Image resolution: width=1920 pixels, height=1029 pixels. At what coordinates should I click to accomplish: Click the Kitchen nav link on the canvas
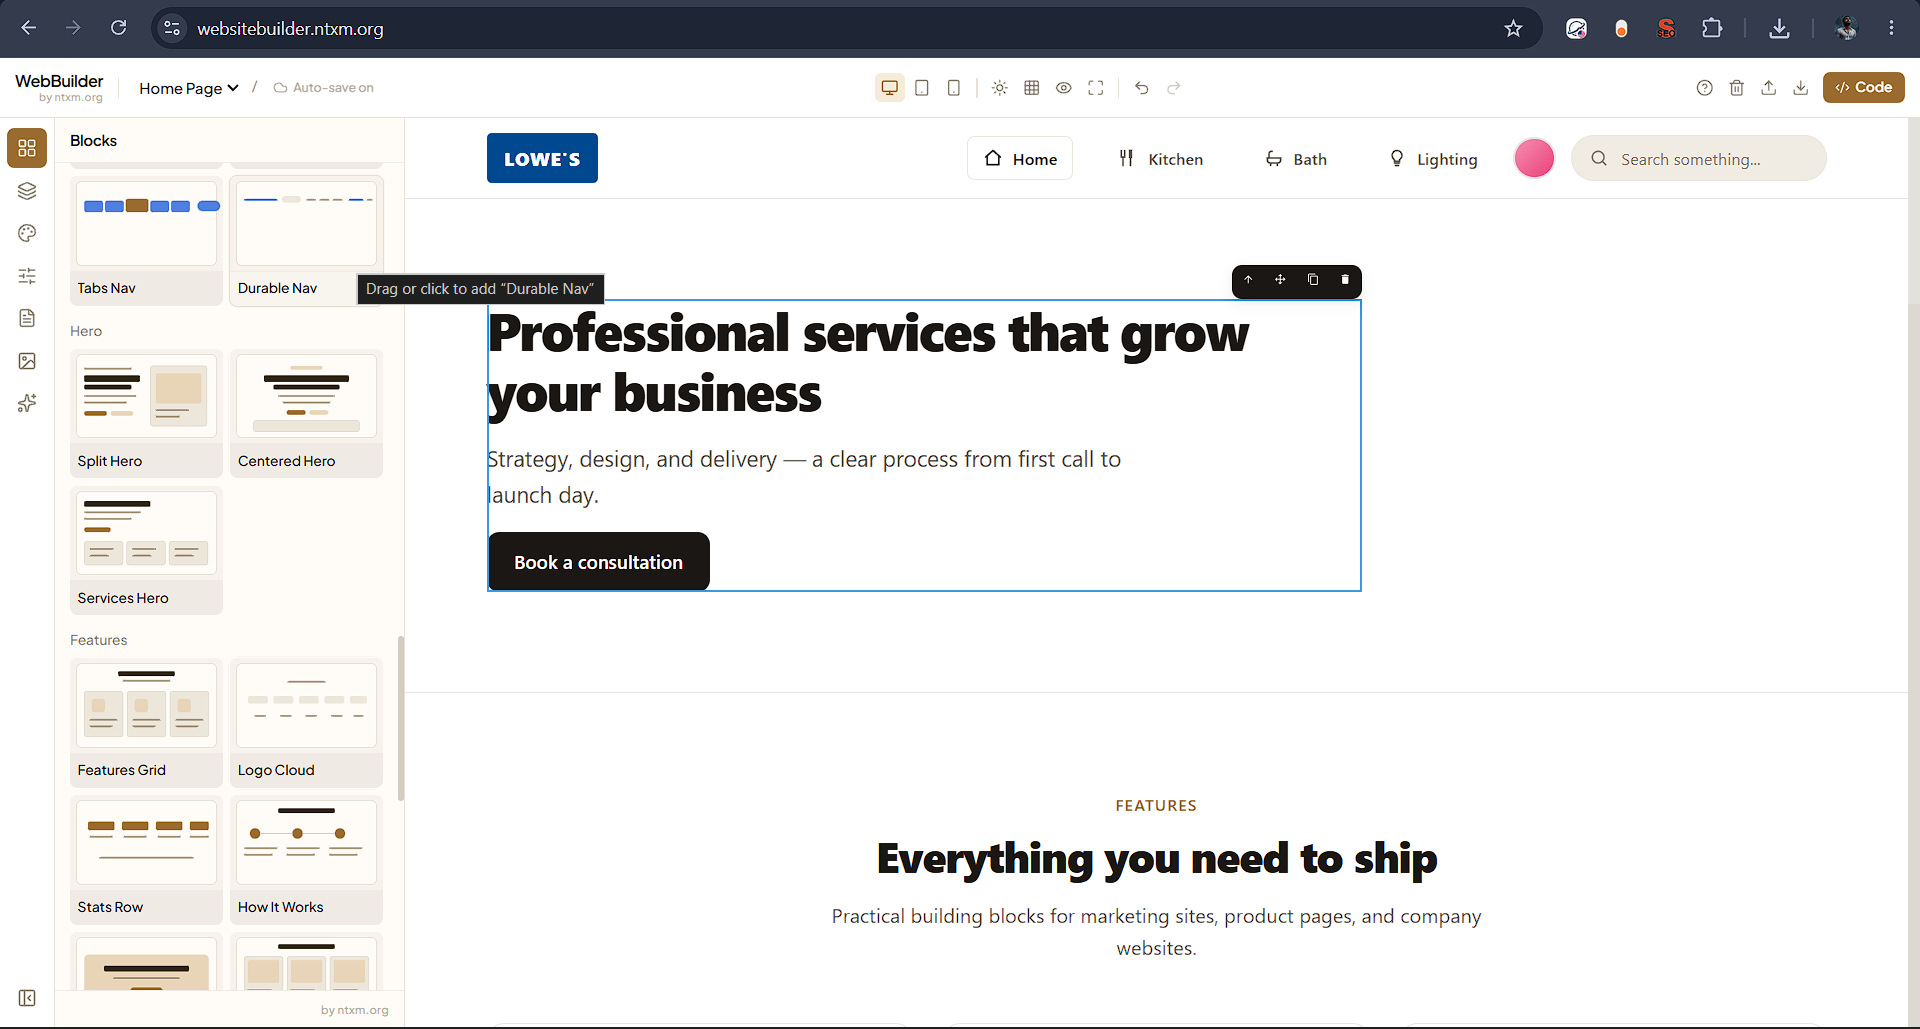(x=1160, y=159)
